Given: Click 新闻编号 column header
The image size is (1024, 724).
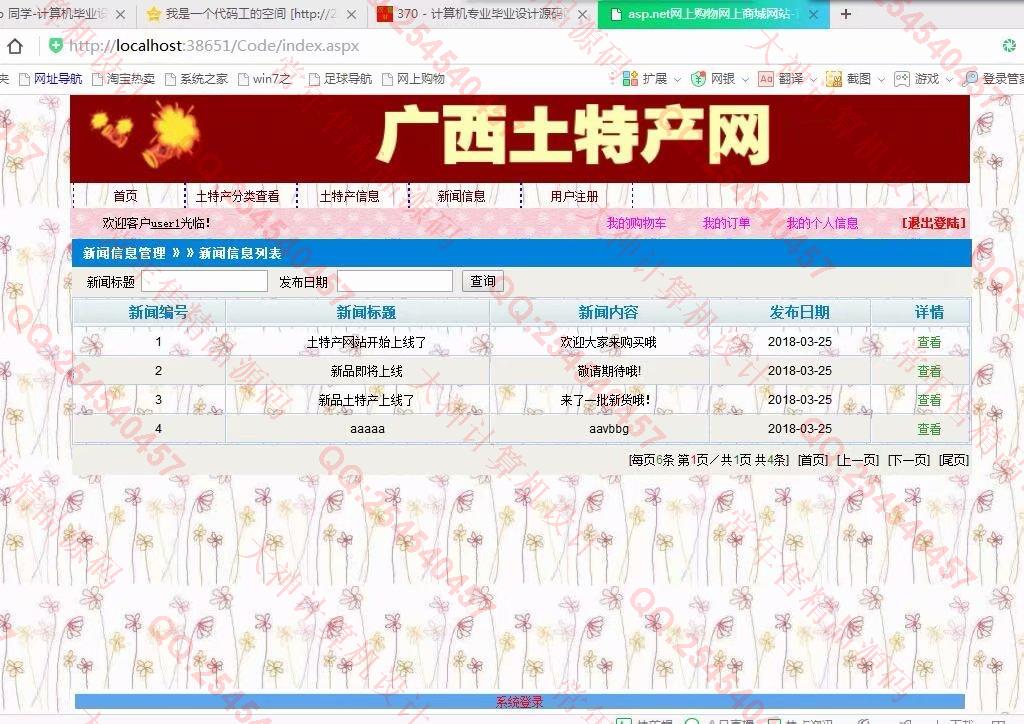Looking at the screenshot, I should pyautogui.click(x=158, y=313).
